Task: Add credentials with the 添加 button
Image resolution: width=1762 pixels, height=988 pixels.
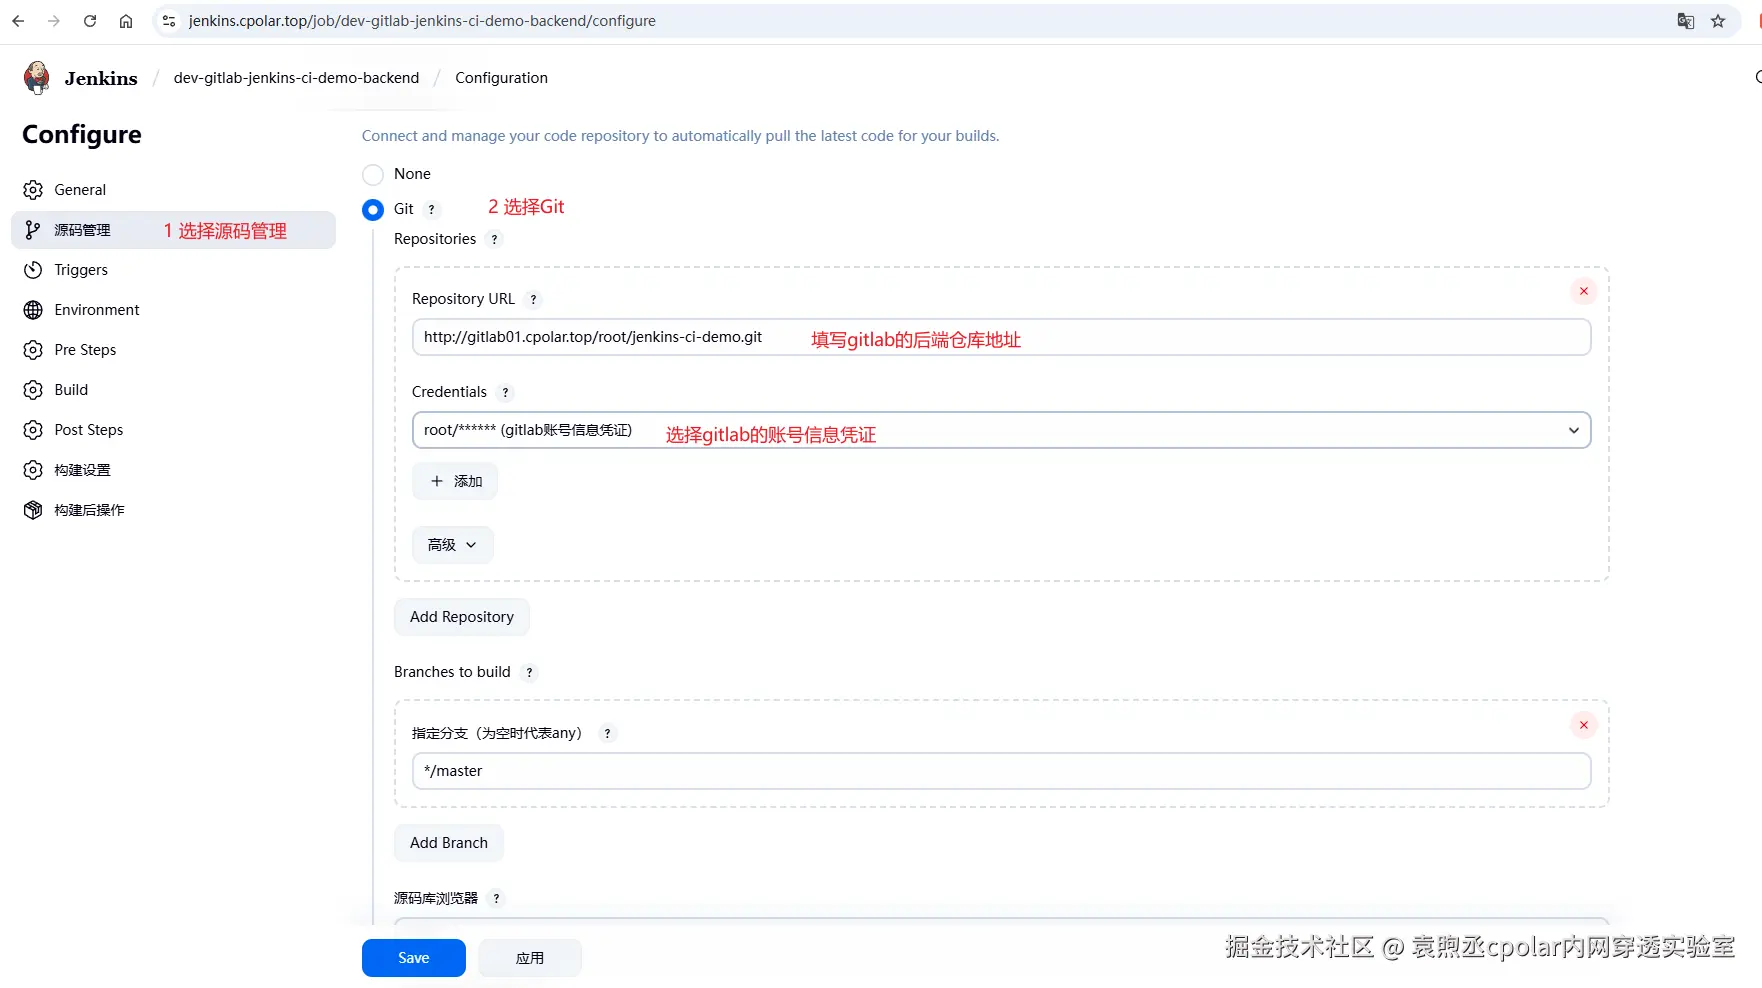Action: 455,481
